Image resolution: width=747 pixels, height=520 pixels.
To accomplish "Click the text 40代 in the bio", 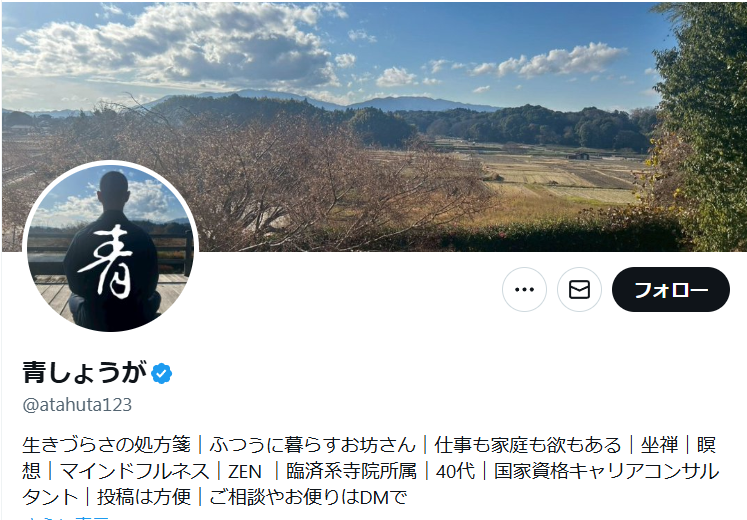I will pos(455,471).
